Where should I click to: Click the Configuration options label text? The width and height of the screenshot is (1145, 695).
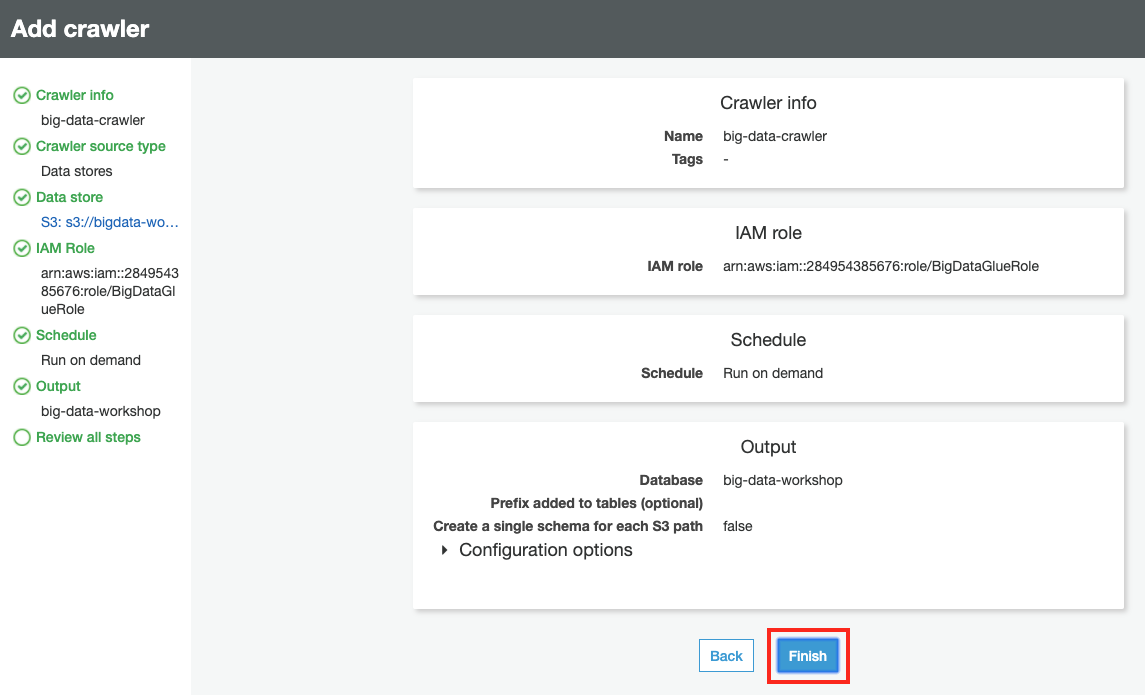pos(545,550)
